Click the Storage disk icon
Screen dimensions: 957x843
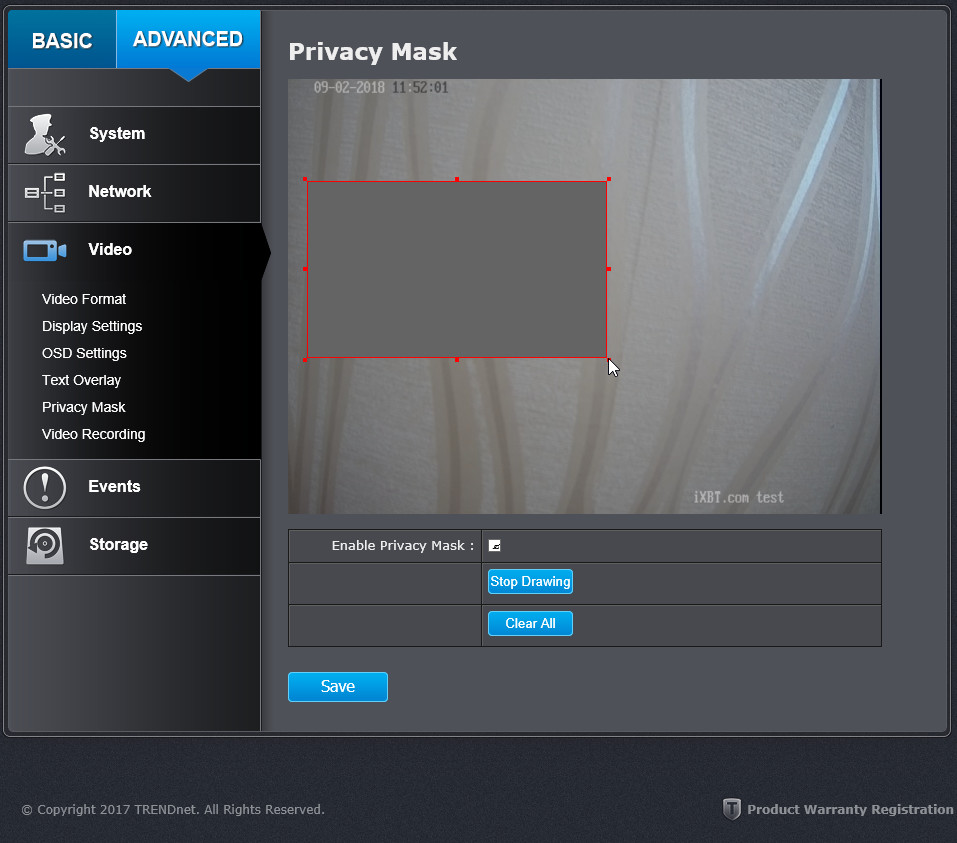tap(45, 545)
